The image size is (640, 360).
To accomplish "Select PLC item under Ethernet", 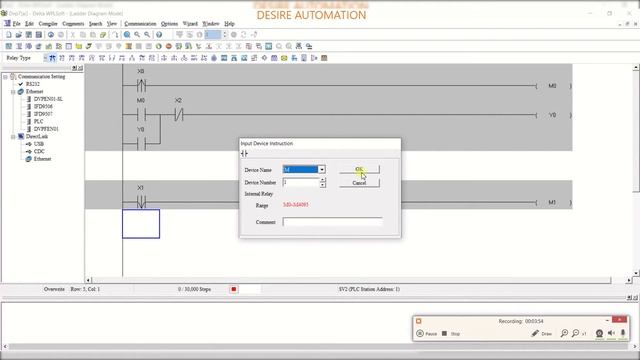I will 38,122.
